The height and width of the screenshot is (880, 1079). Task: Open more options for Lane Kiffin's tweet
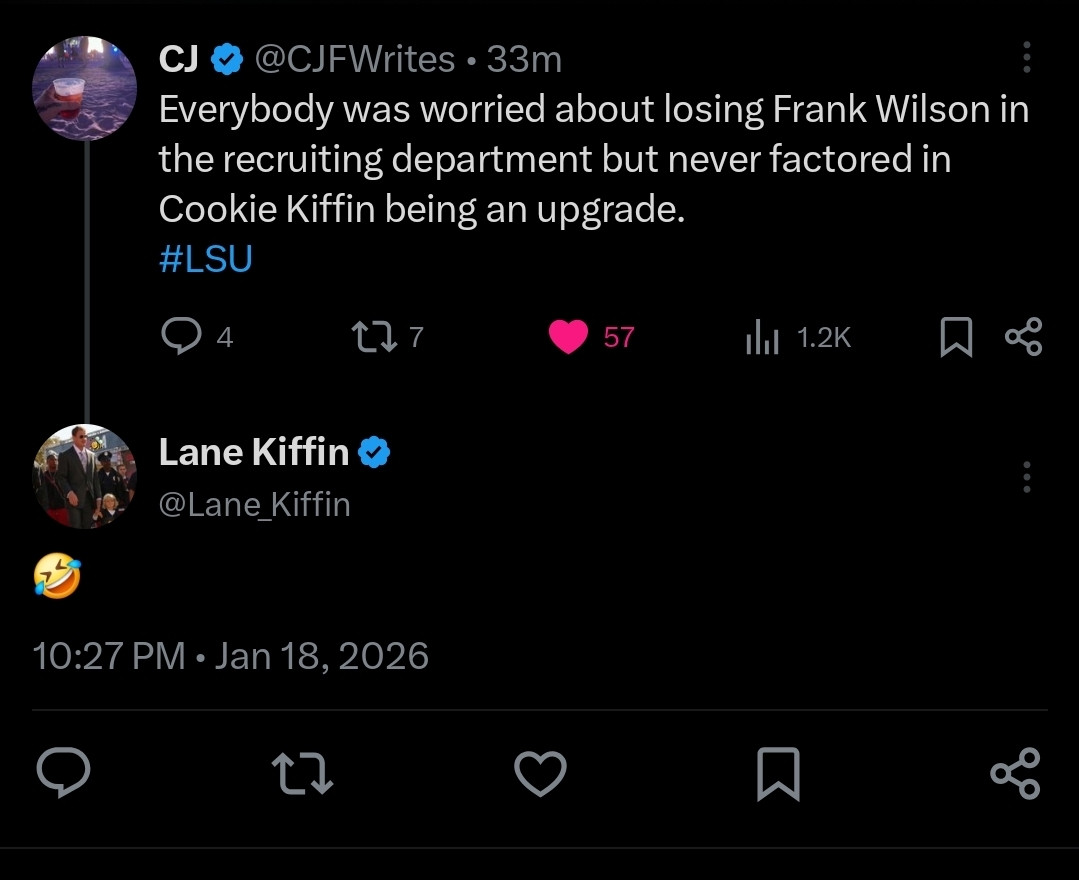(x=1026, y=477)
